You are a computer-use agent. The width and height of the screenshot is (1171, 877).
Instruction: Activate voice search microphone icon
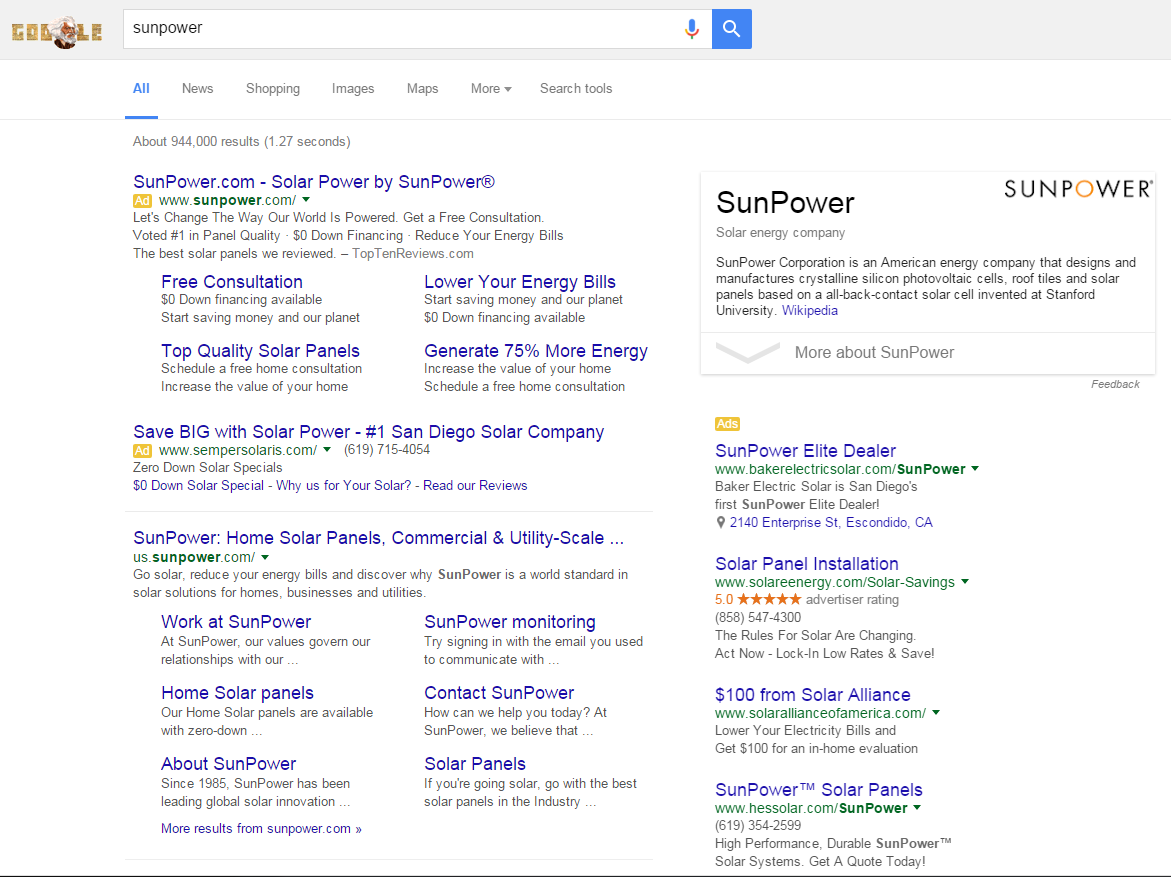coord(692,29)
